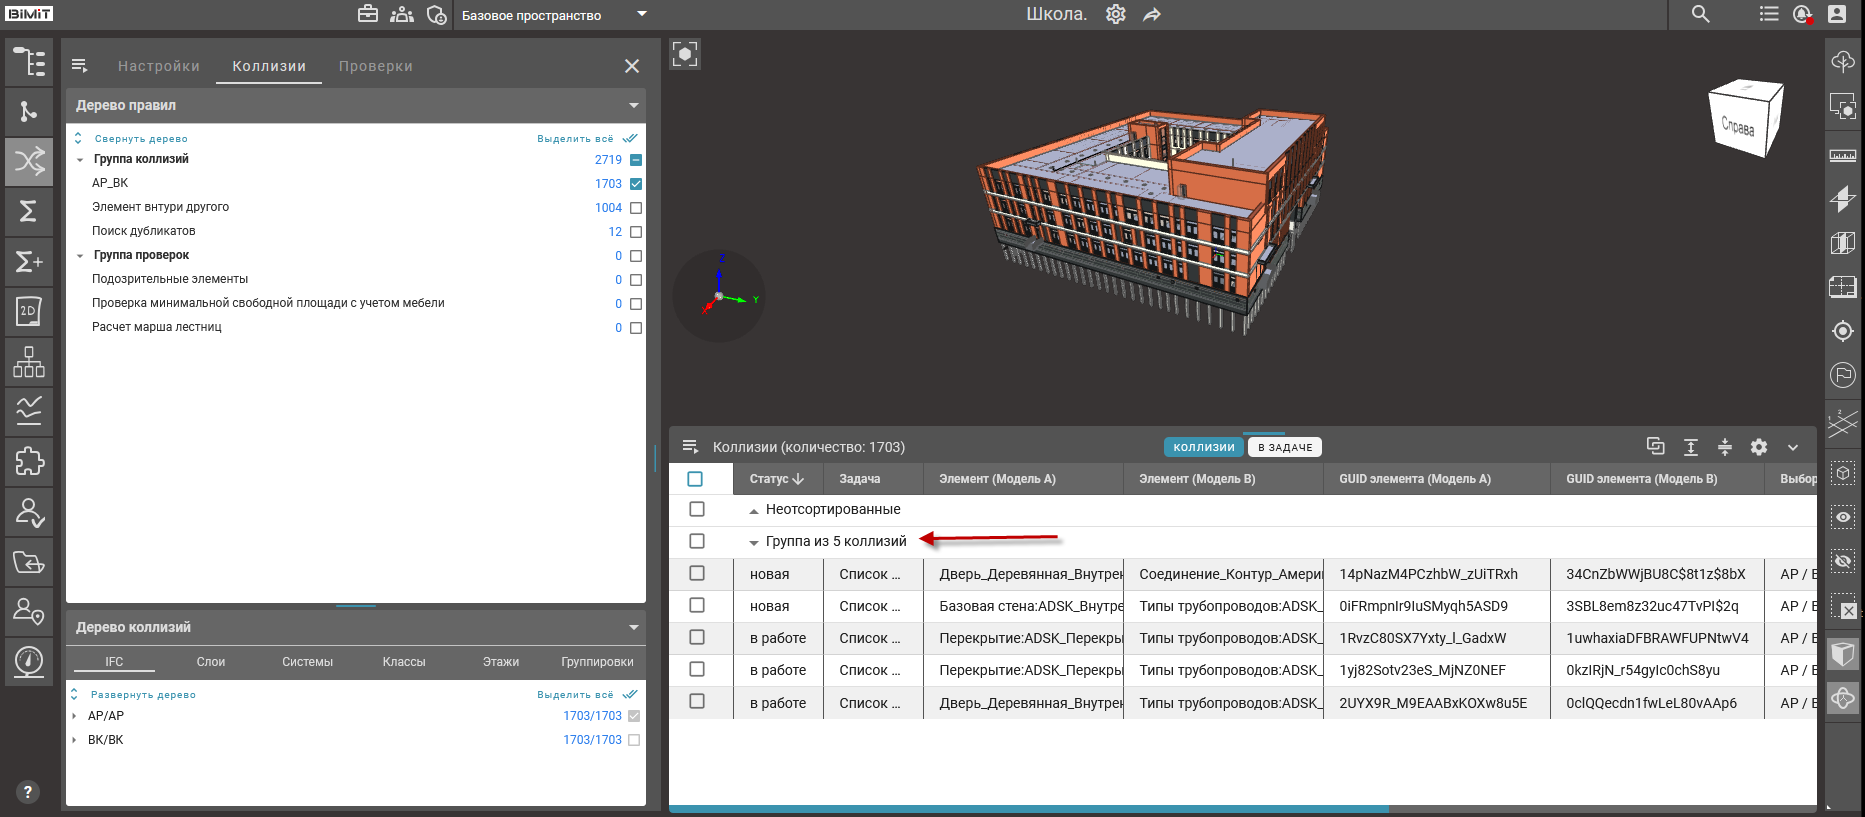Switch to the Настройки tab
The height and width of the screenshot is (817, 1865).
[x=159, y=66]
